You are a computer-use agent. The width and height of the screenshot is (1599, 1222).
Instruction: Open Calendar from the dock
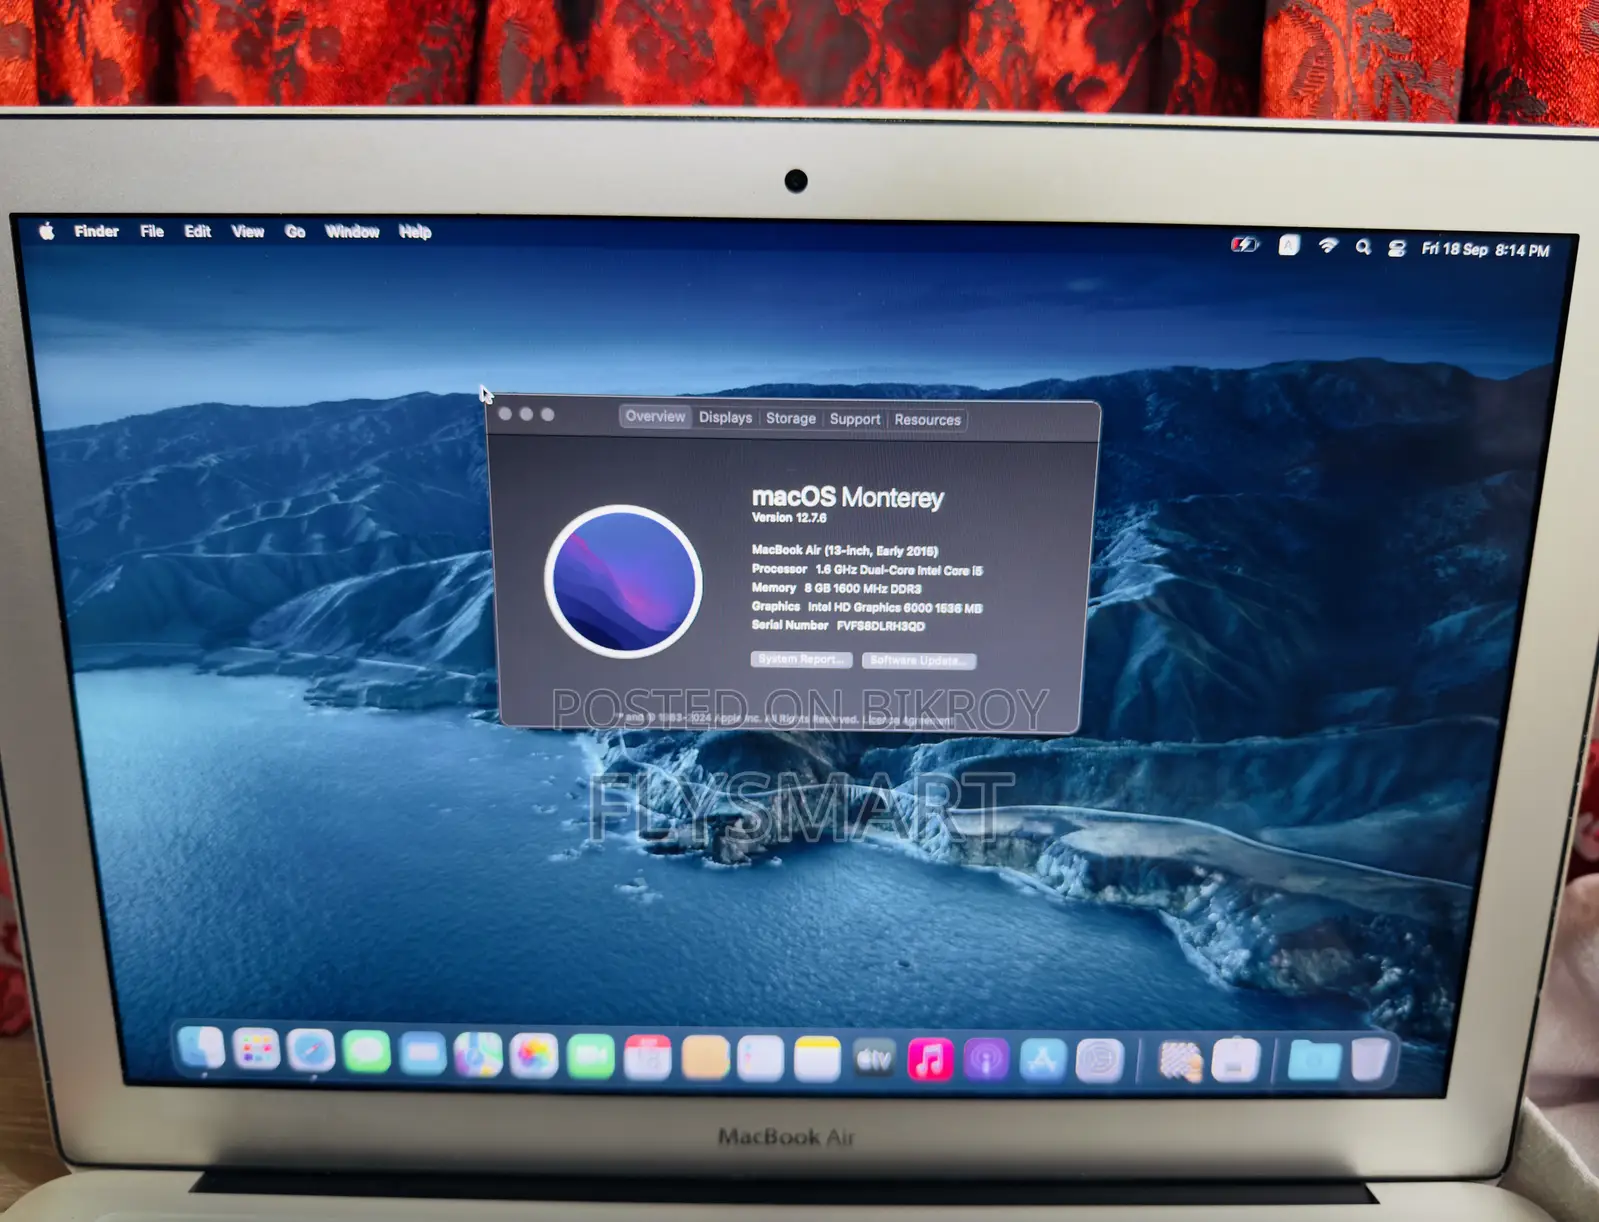point(647,1057)
